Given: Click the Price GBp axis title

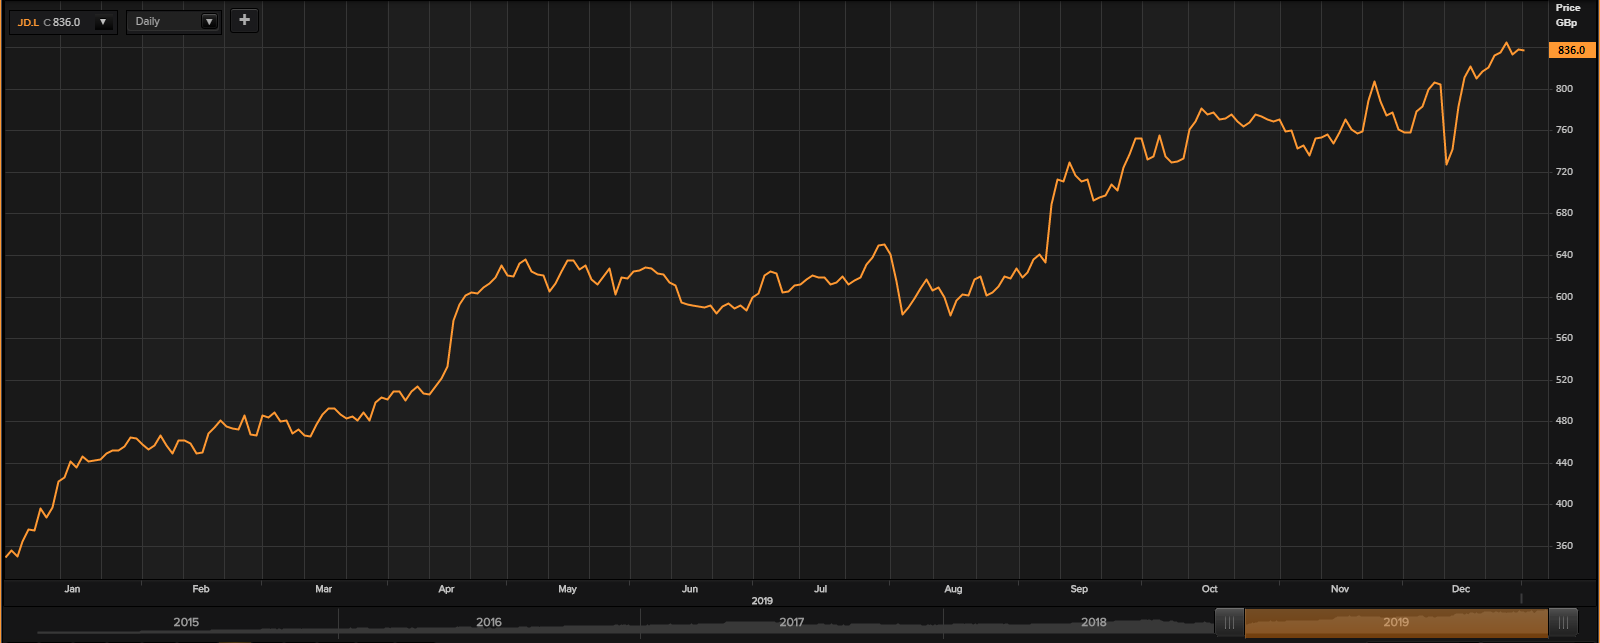Looking at the screenshot, I should pyautogui.click(x=1567, y=15).
